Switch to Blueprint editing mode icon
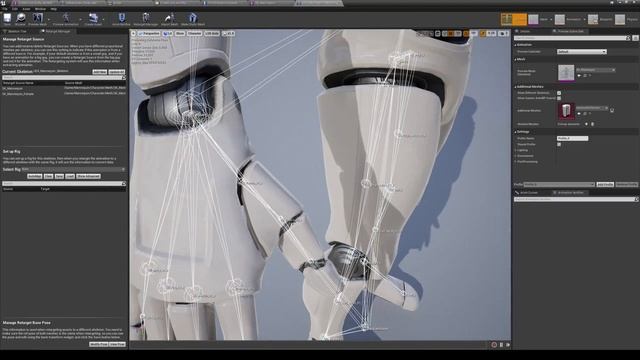This screenshot has height=360, width=640. coord(593,19)
